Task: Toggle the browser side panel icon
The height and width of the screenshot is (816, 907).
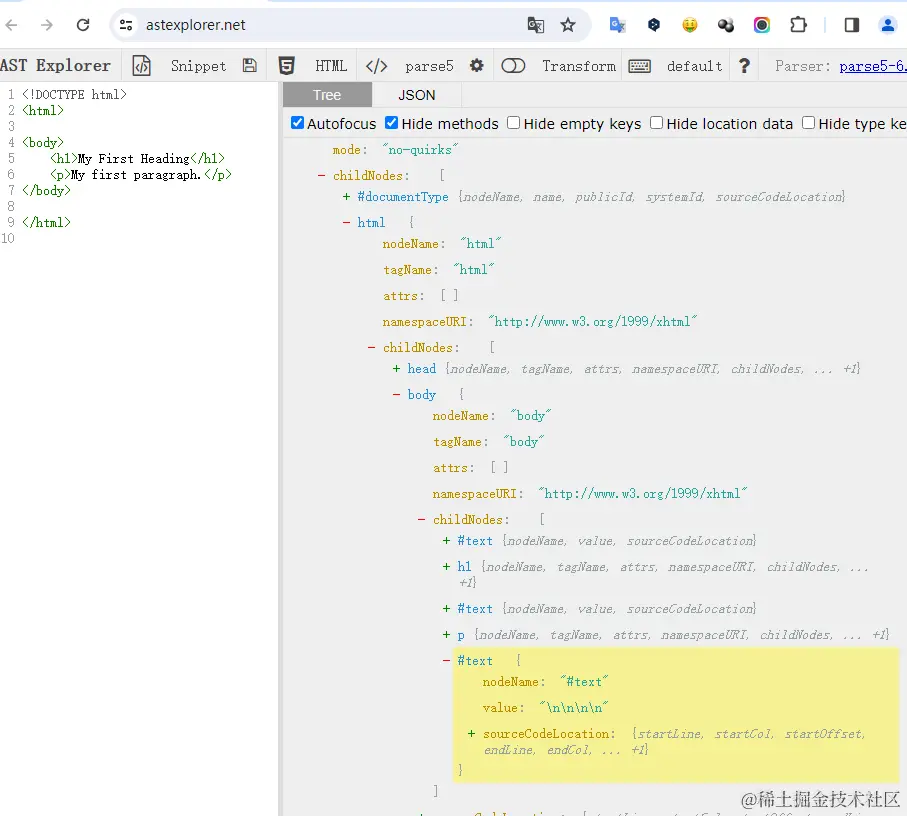Action: [x=851, y=25]
